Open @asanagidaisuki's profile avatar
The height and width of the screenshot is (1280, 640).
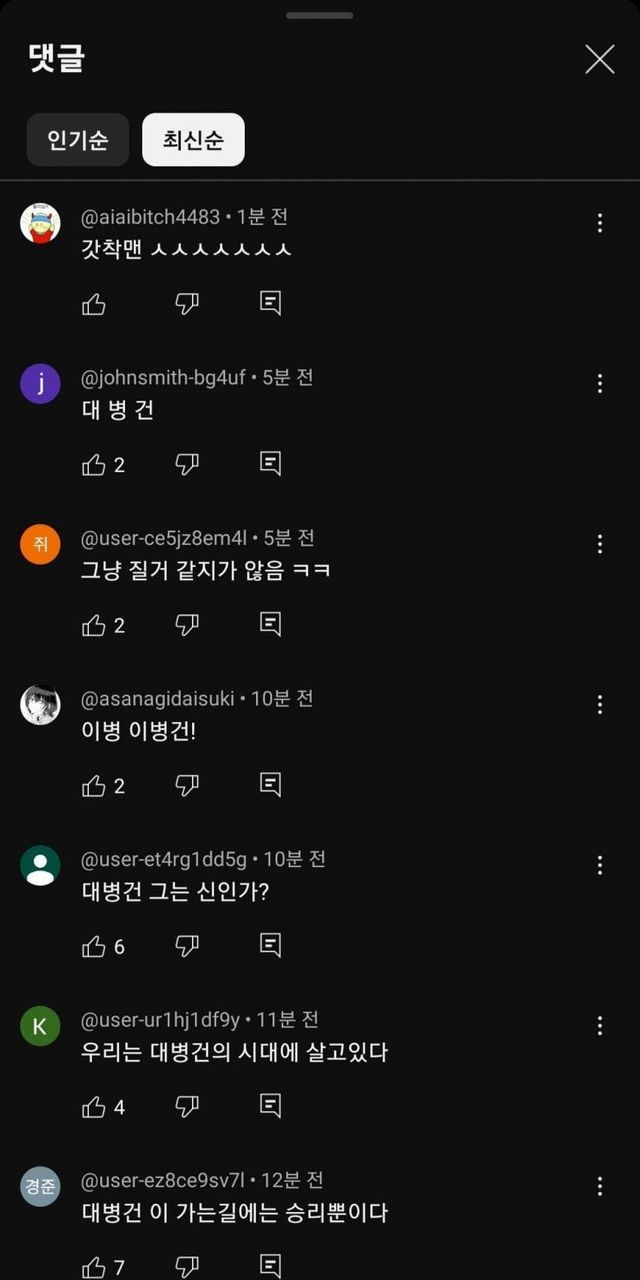[40, 704]
